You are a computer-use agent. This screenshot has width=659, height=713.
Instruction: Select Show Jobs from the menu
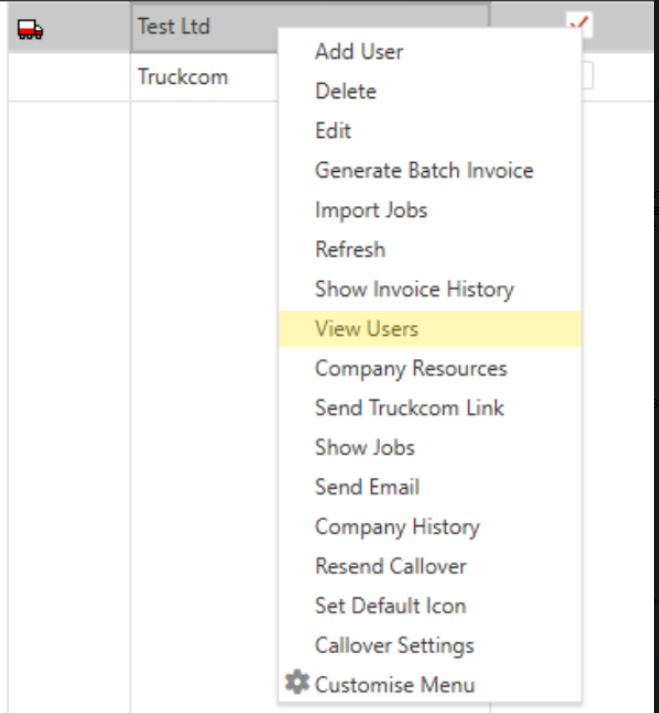pos(364,447)
